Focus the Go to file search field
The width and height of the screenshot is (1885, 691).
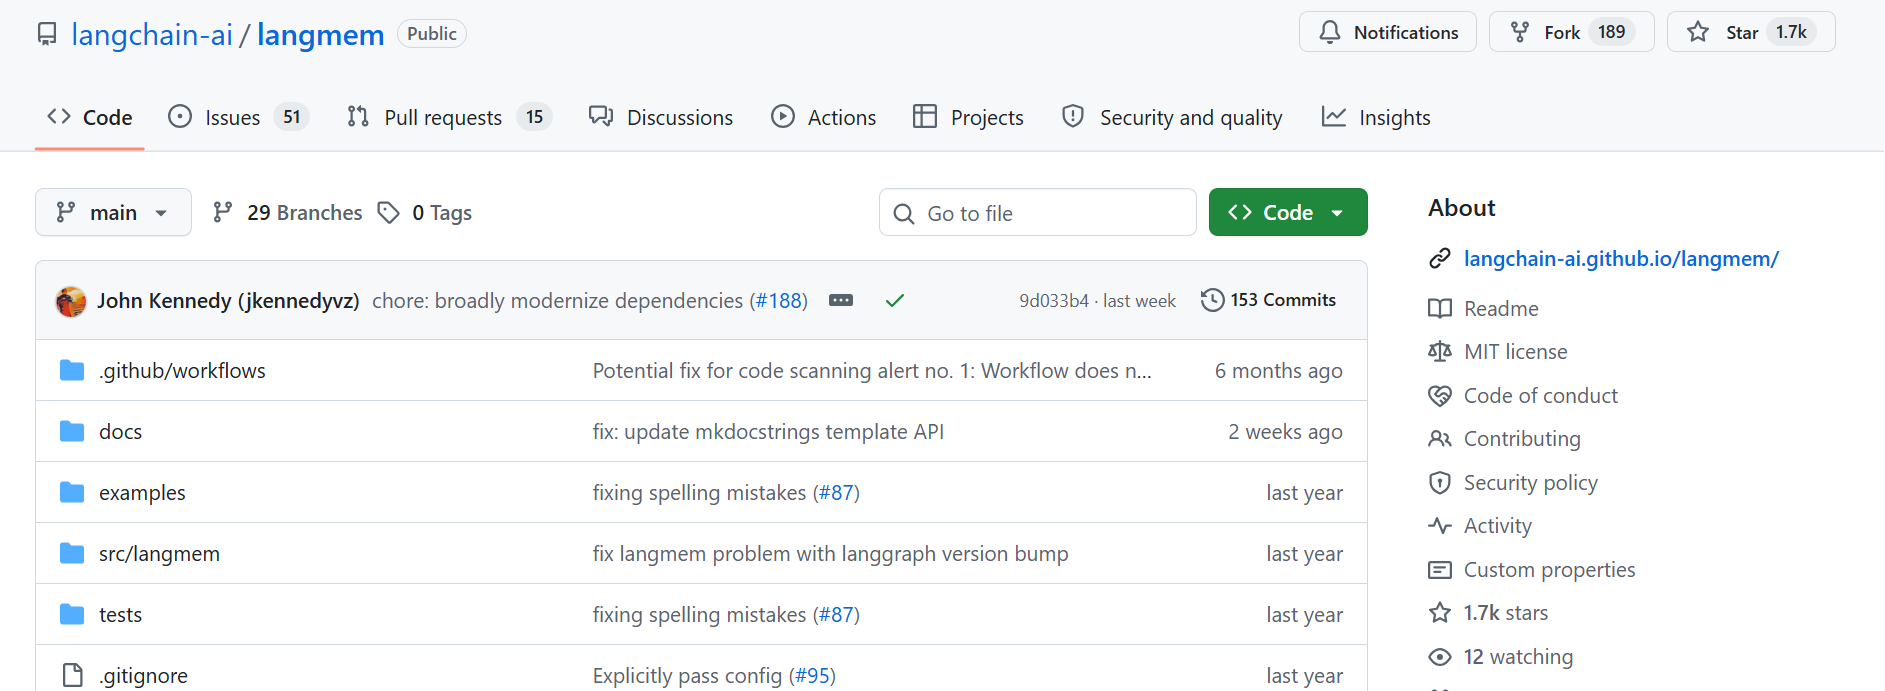pos(1037,212)
